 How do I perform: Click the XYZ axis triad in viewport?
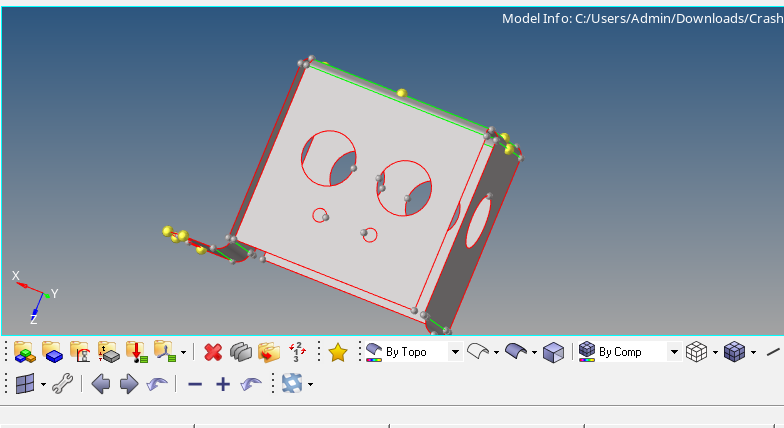35,298
